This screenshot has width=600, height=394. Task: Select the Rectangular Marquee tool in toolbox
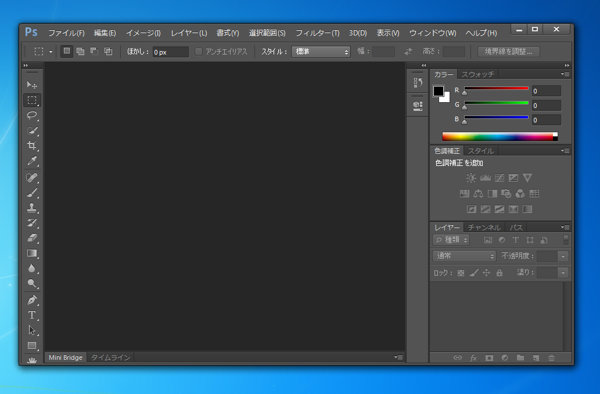[x=32, y=100]
